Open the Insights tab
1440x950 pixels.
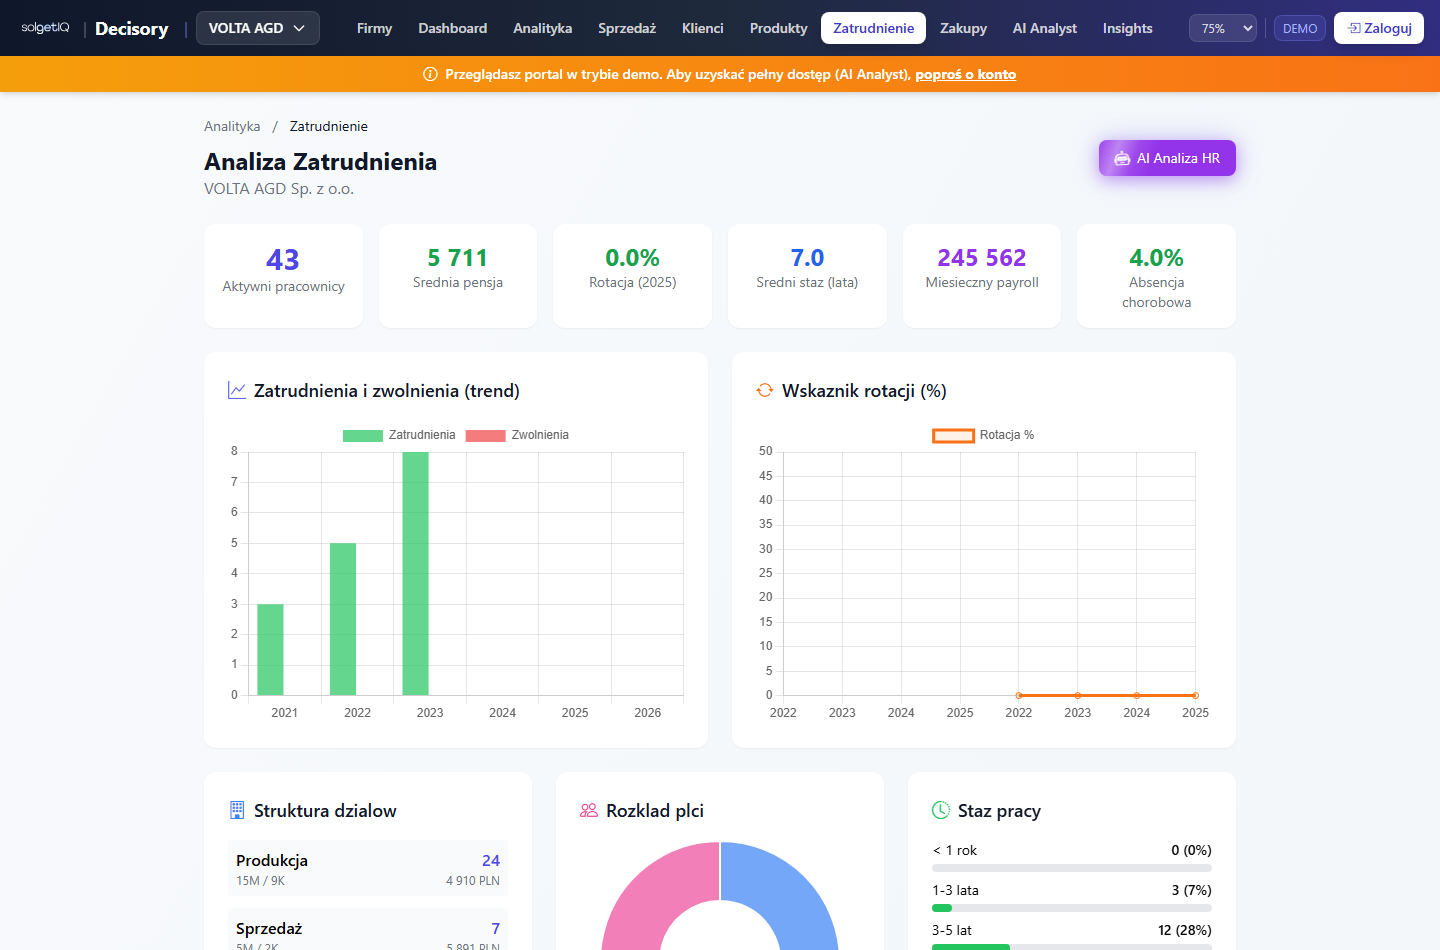click(1128, 28)
